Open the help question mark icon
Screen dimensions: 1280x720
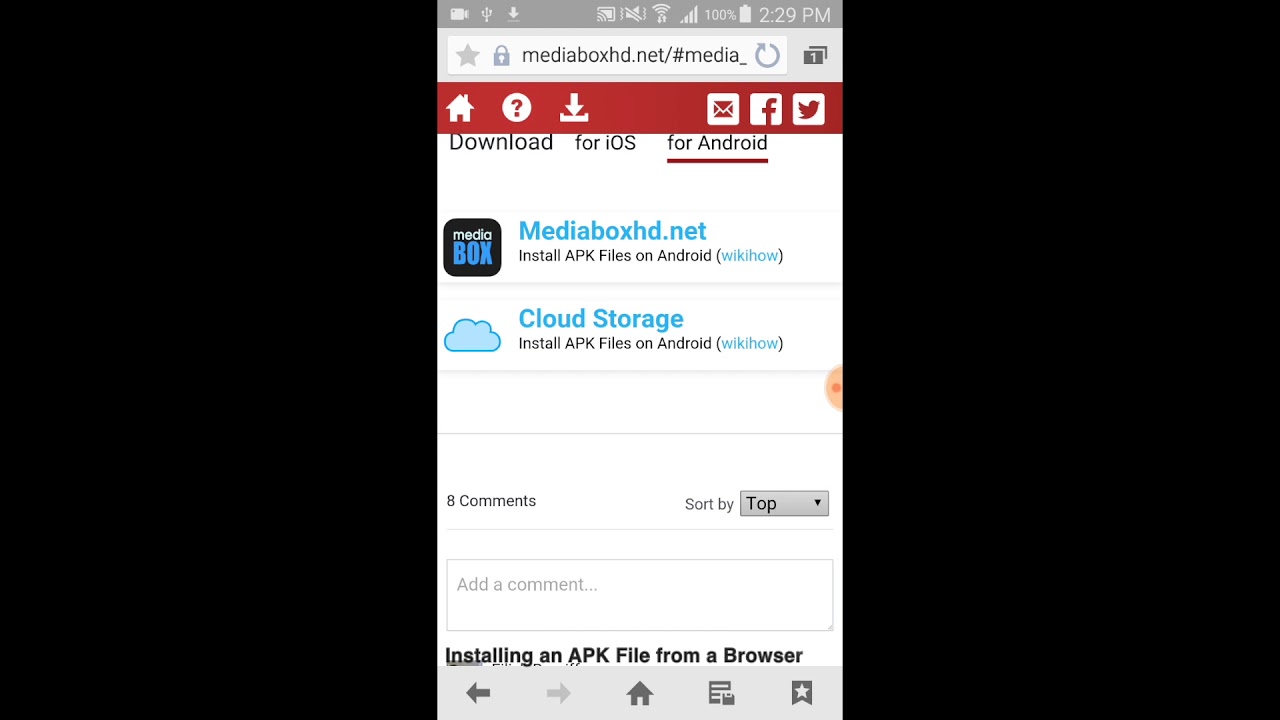pyautogui.click(x=517, y=108)
